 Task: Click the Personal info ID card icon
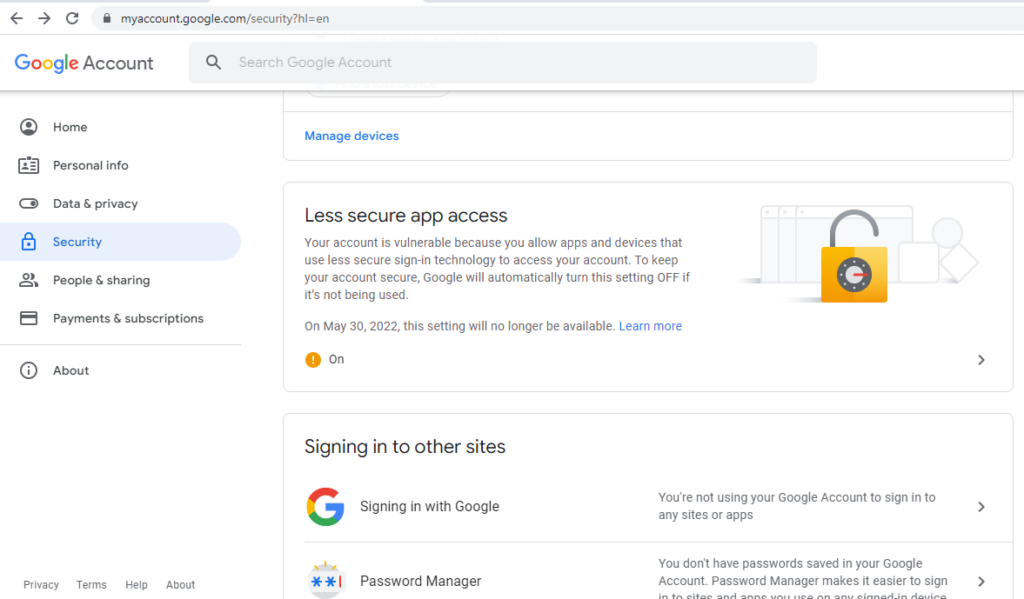coord(29,165)
